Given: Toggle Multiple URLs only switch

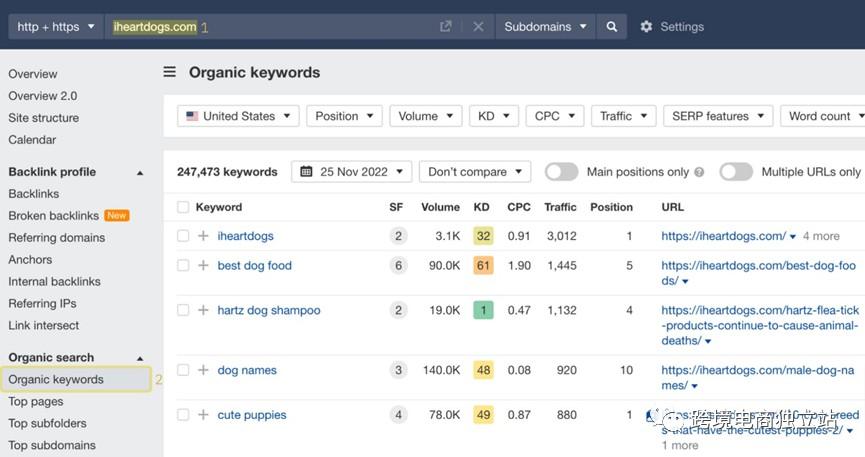Looking at the screenshot, I should point(736,172).
